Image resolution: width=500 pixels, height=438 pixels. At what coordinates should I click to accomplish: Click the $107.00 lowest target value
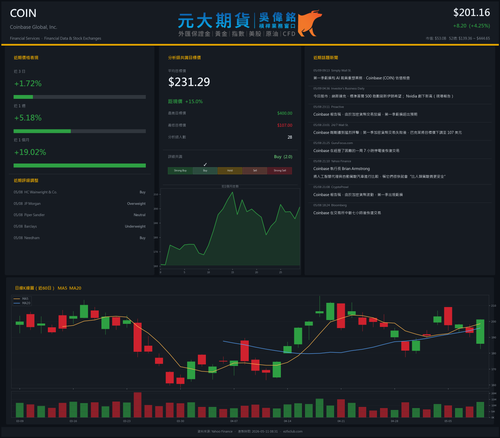pos(285,125)
